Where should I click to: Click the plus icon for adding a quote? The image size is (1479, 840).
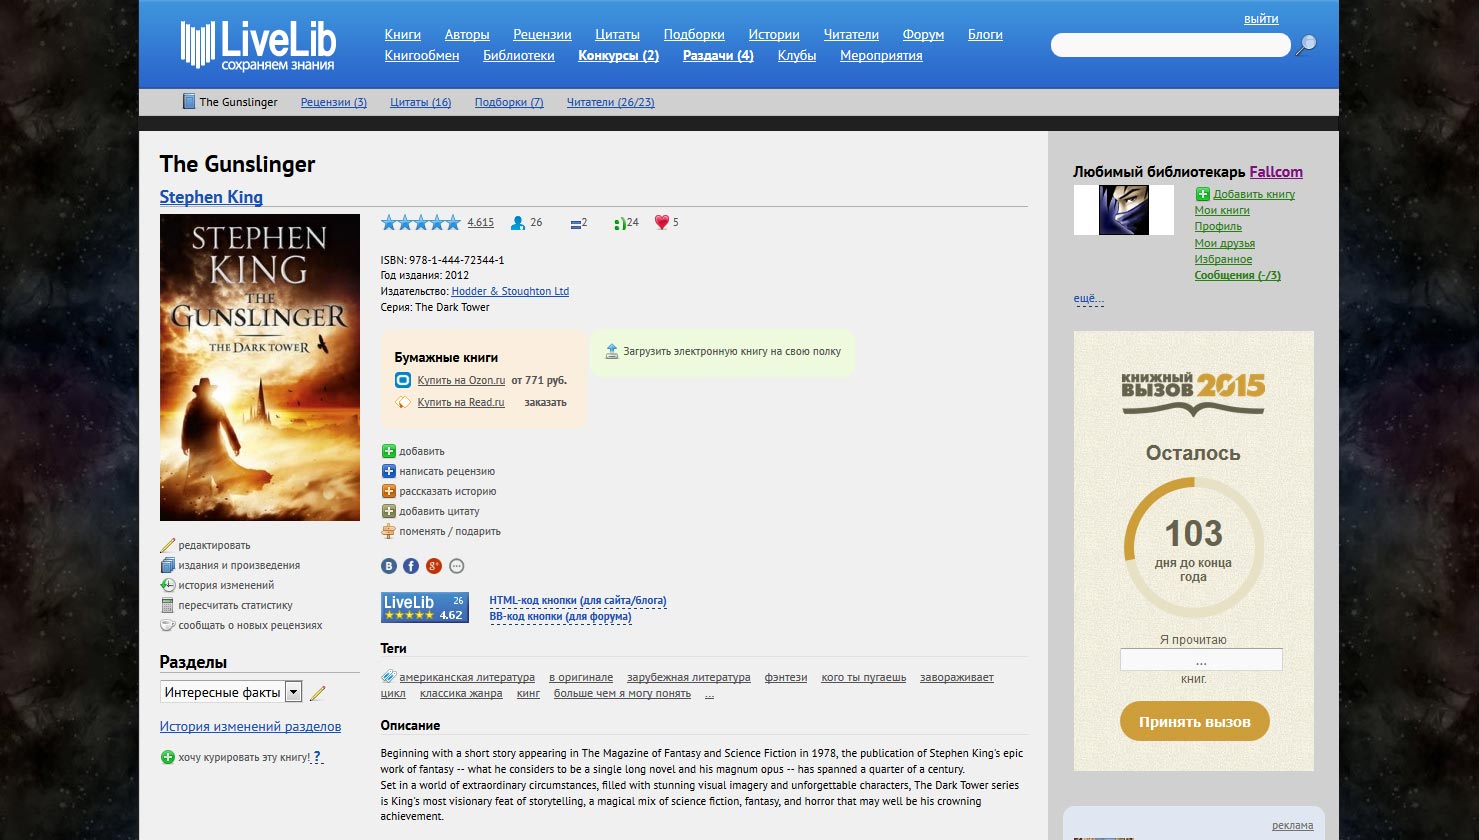click(389, 511)
